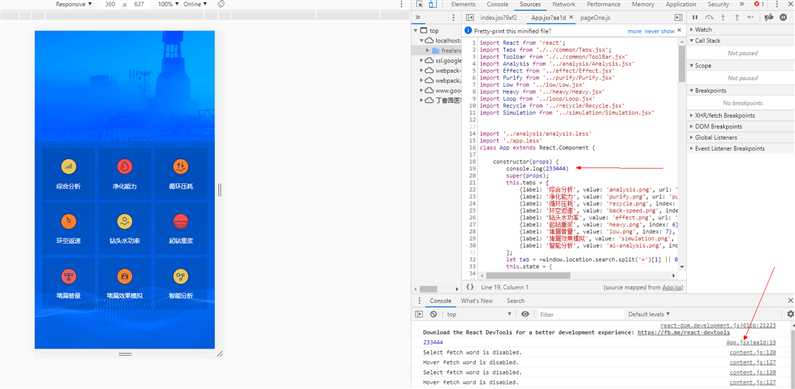Show the console sidebar icon
This screenshot has width=795, height=389.
pos(419,314)
